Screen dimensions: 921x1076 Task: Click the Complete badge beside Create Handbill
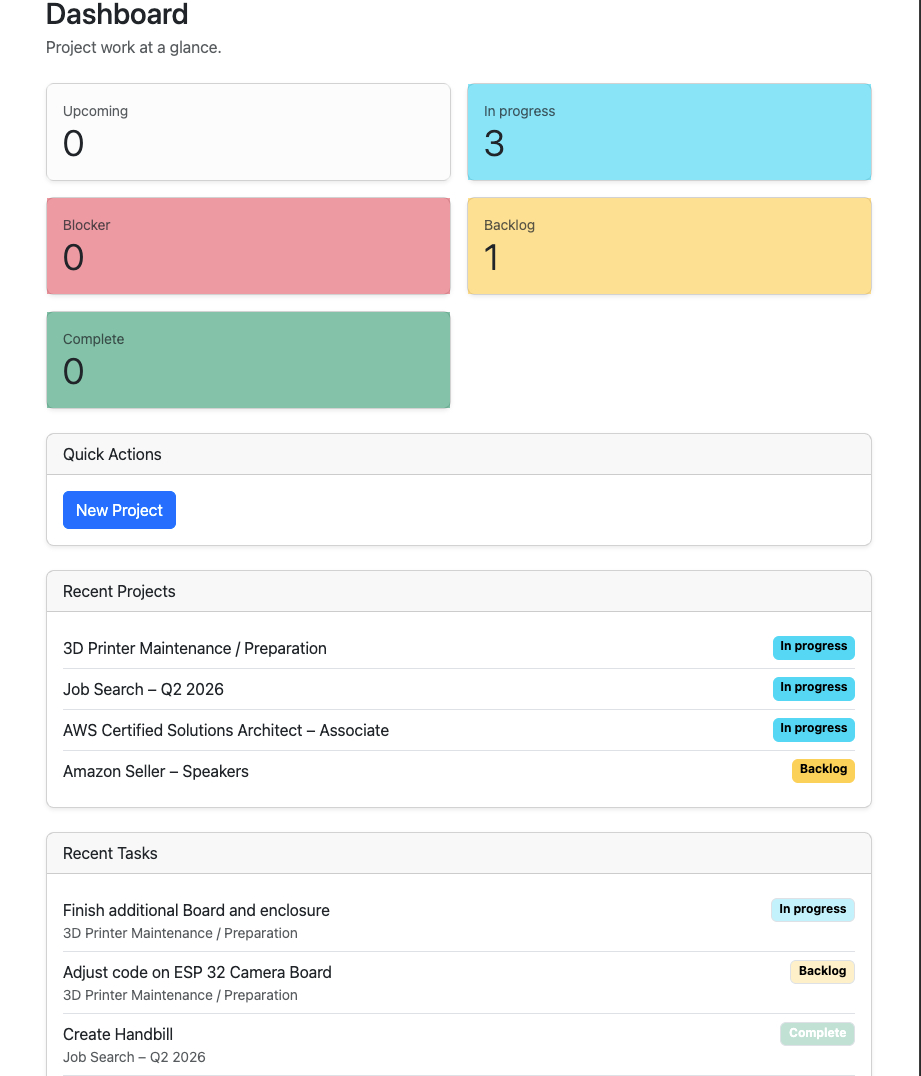click(x=817, y=1033)
